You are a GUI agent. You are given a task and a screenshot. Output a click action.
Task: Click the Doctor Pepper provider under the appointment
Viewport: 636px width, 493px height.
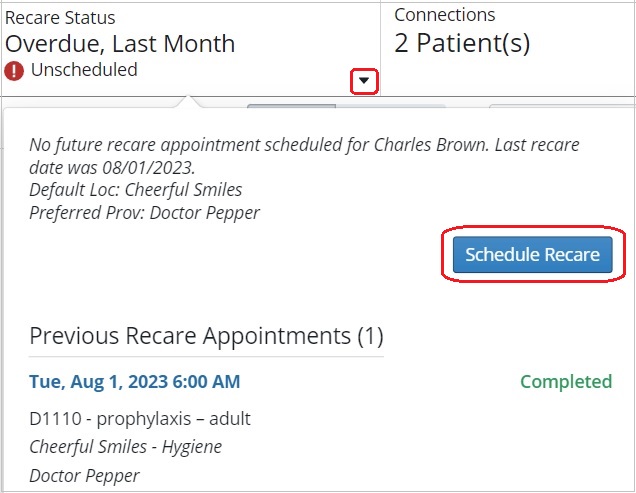point(84,476)
